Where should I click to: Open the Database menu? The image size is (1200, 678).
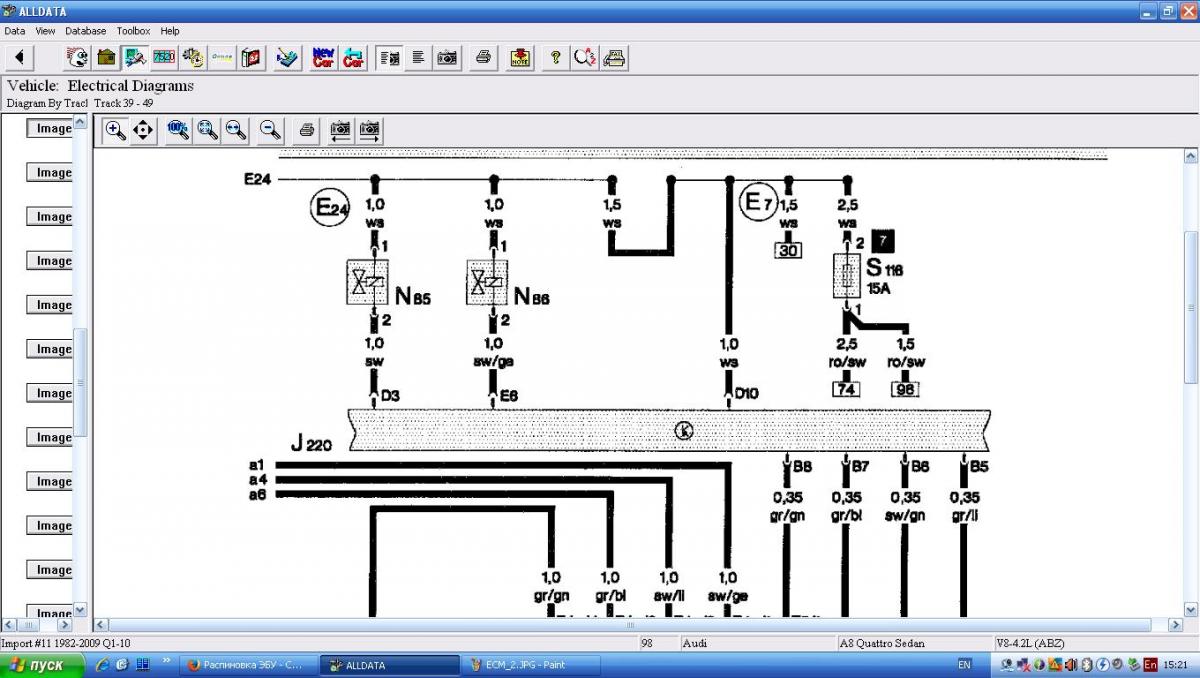[86, 31]
